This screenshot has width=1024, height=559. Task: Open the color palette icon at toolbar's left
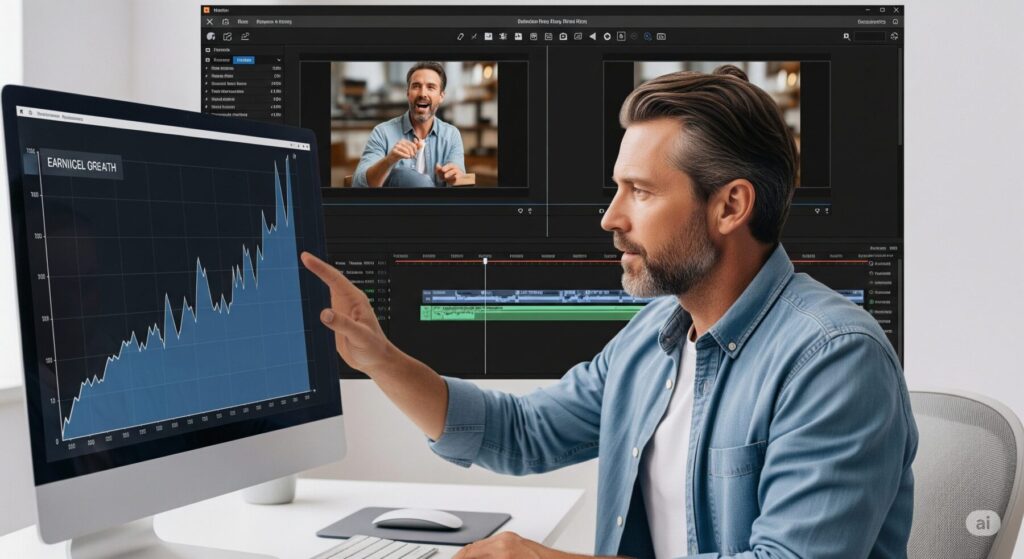[211, 37]
